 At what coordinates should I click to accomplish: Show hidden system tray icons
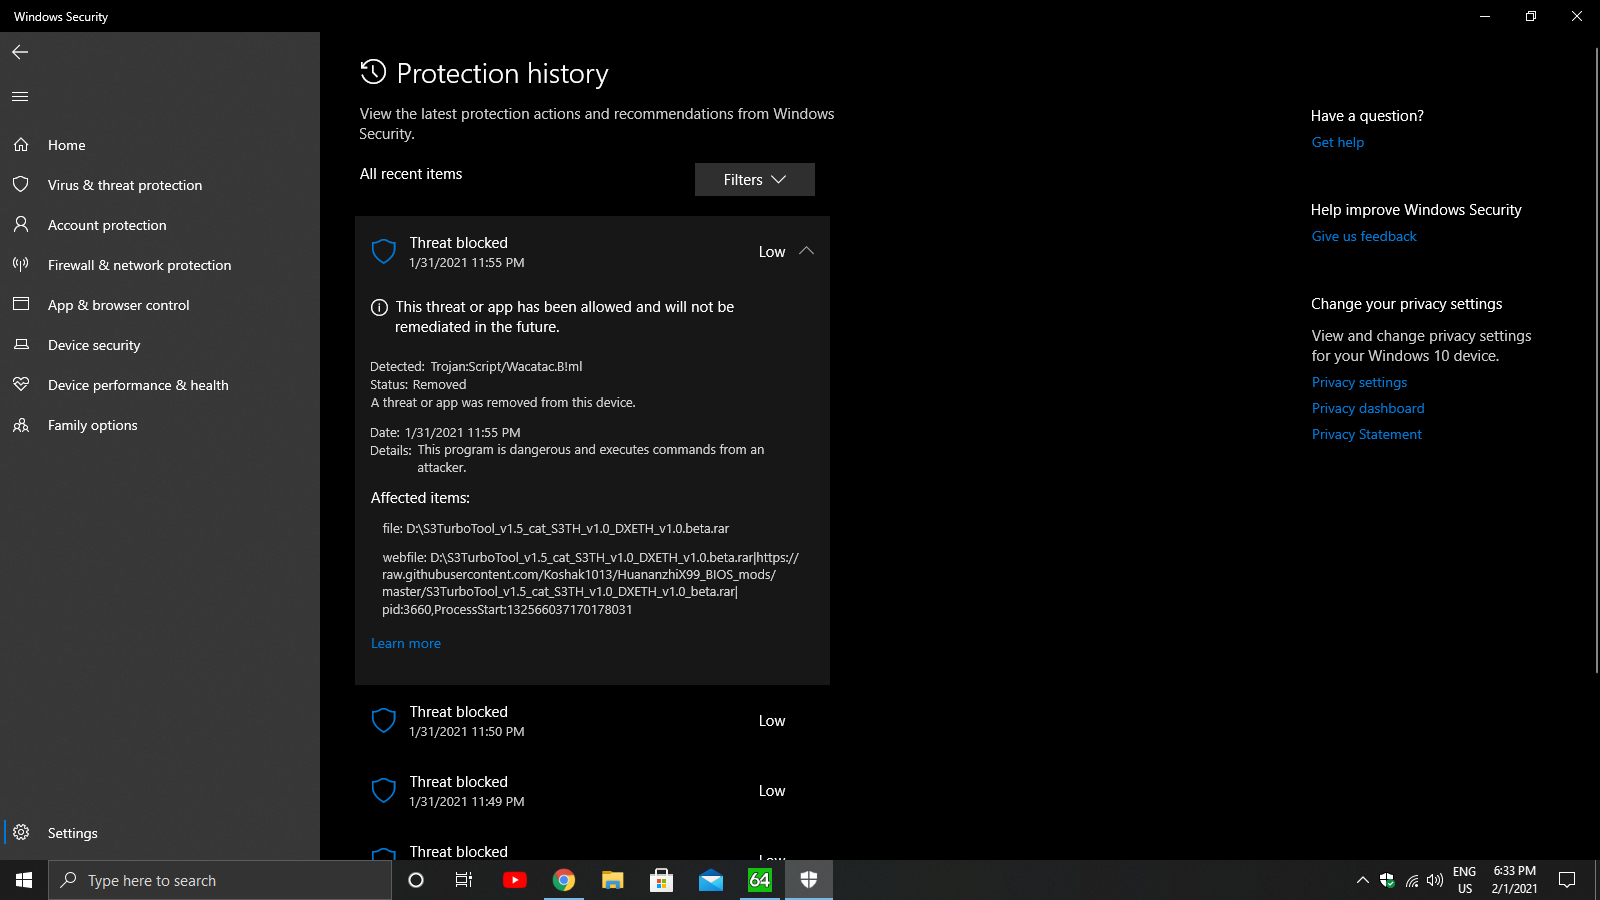(1362, 880)
